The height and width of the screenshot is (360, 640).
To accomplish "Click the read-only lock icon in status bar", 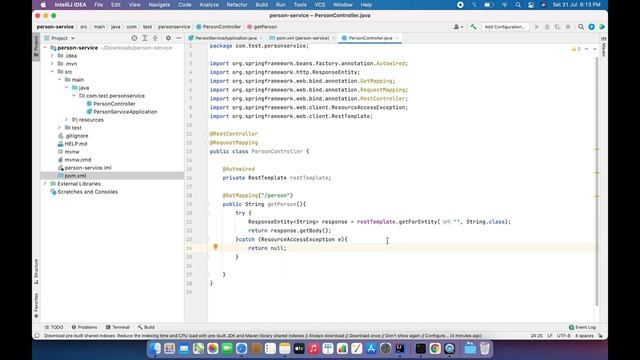I will coord(600,336).
